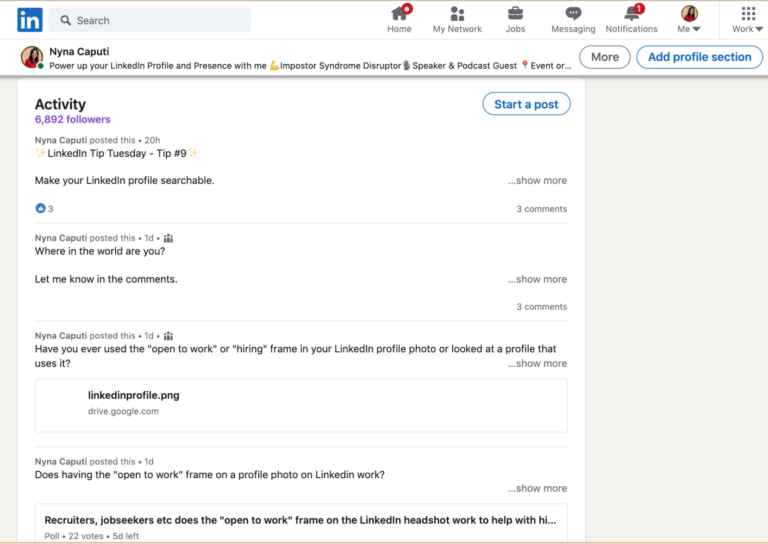
Task: Click the 'Does having the open to work frame' text
Action: (x=210, y=475)
